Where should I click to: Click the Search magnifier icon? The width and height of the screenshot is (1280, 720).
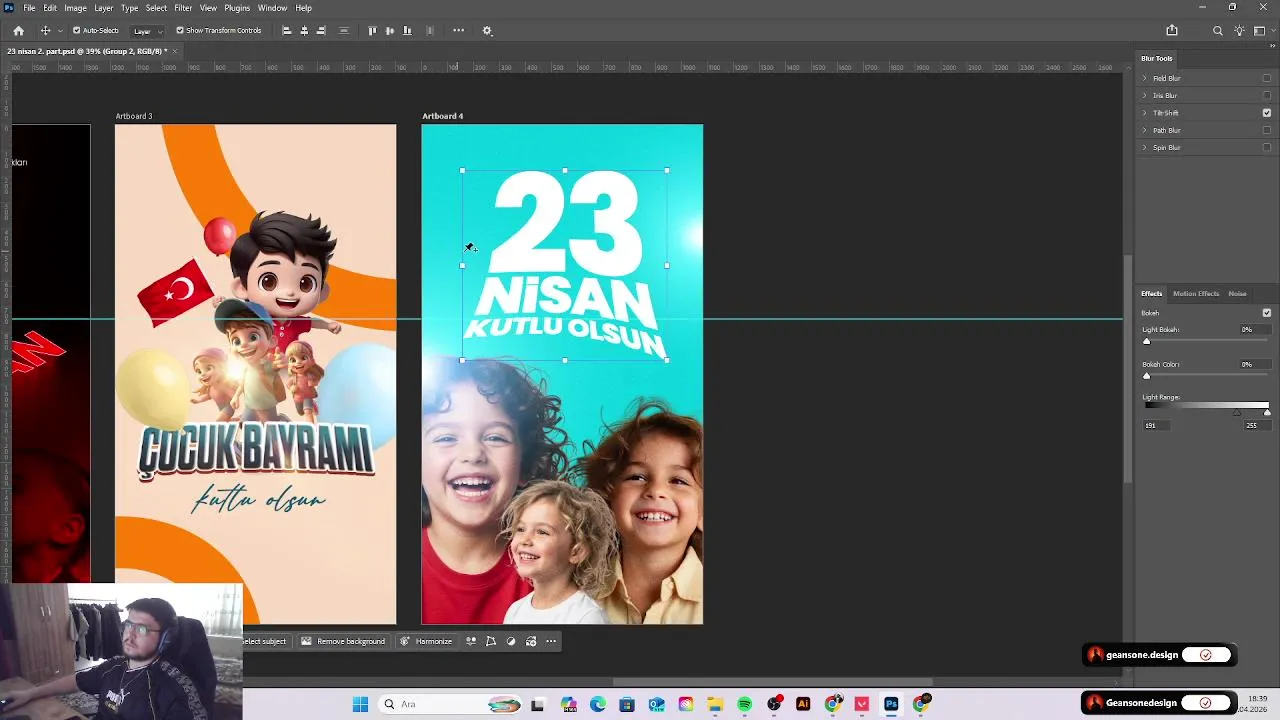[1217, 31]
